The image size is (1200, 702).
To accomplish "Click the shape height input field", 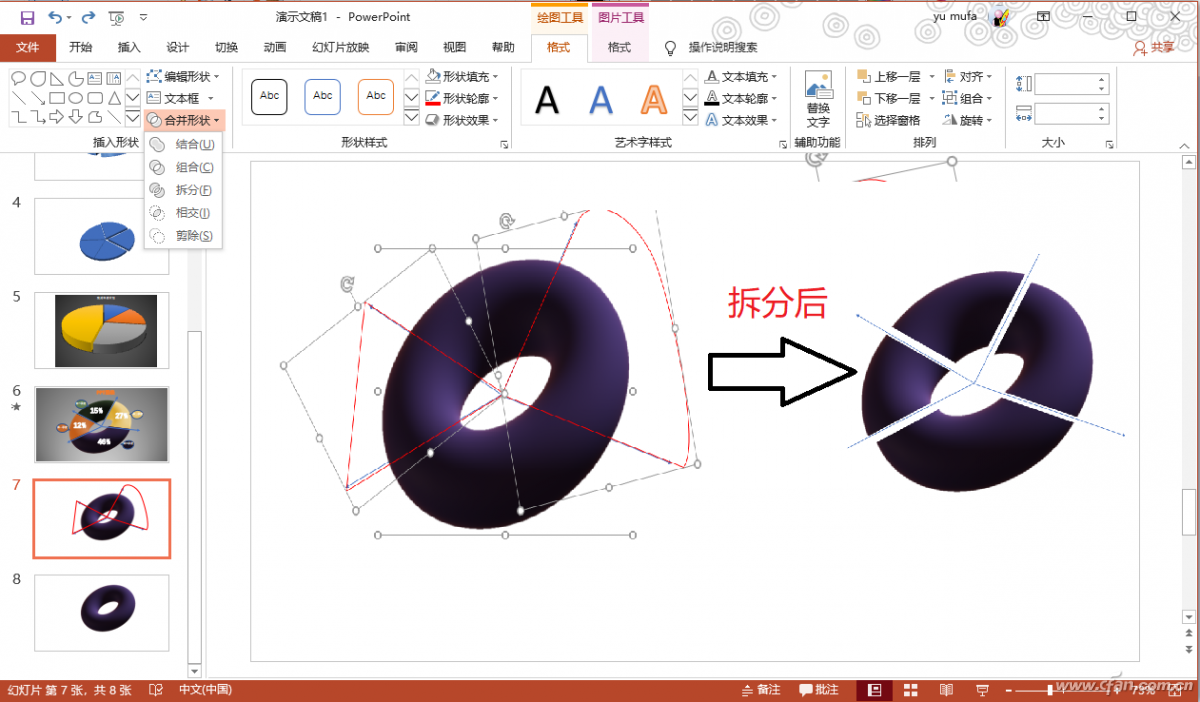I will point(1072,85).
